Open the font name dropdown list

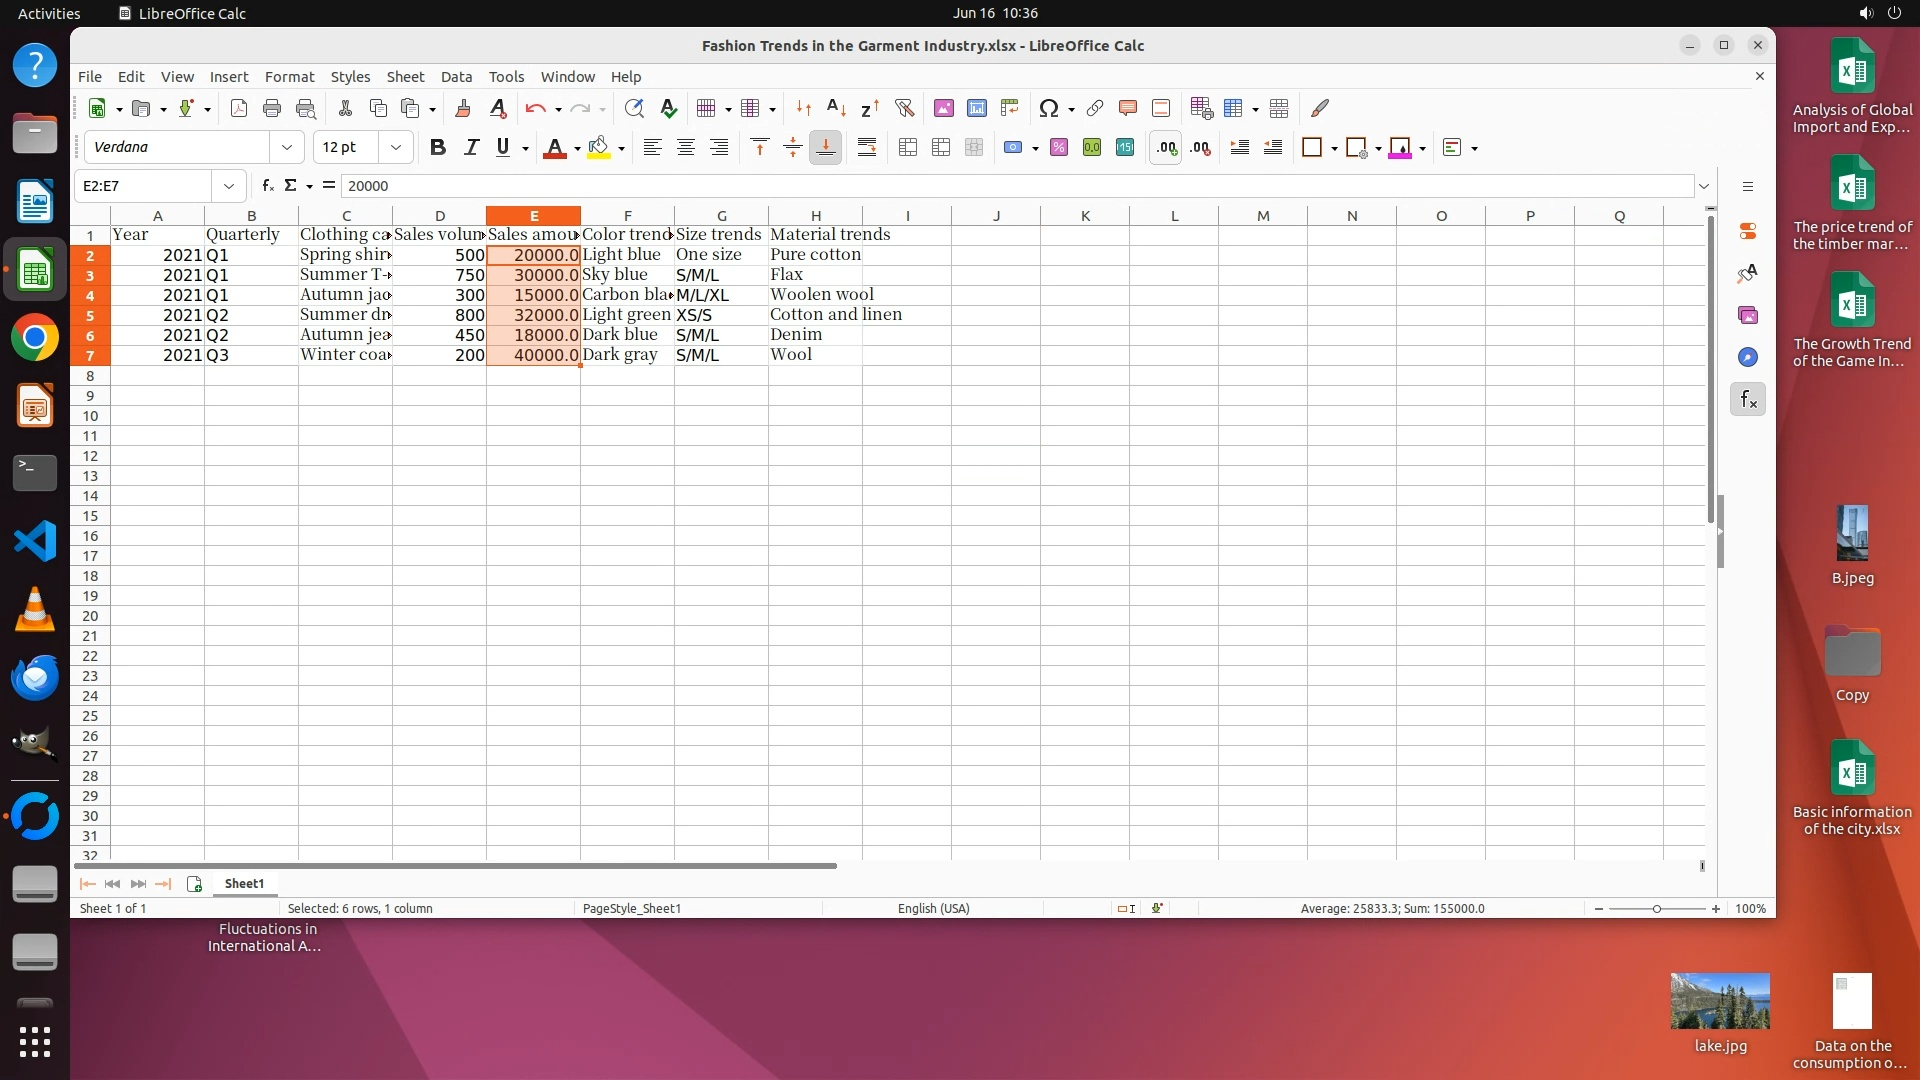tap(287, 148)
